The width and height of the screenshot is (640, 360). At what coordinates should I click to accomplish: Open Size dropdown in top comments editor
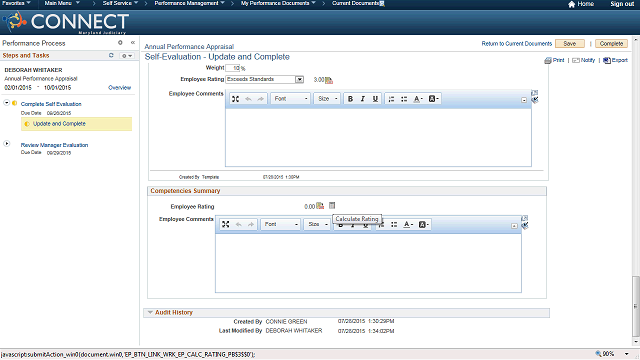coord(328,99)
